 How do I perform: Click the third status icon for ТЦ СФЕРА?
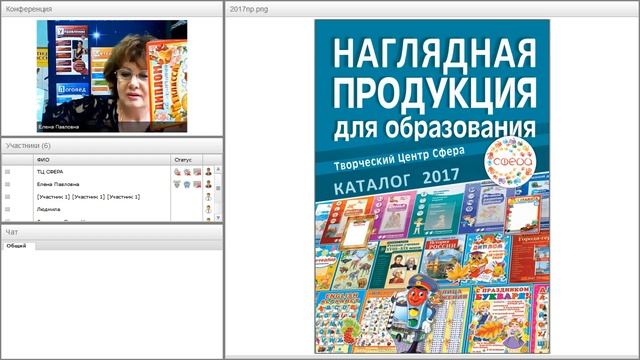[197, 172]
